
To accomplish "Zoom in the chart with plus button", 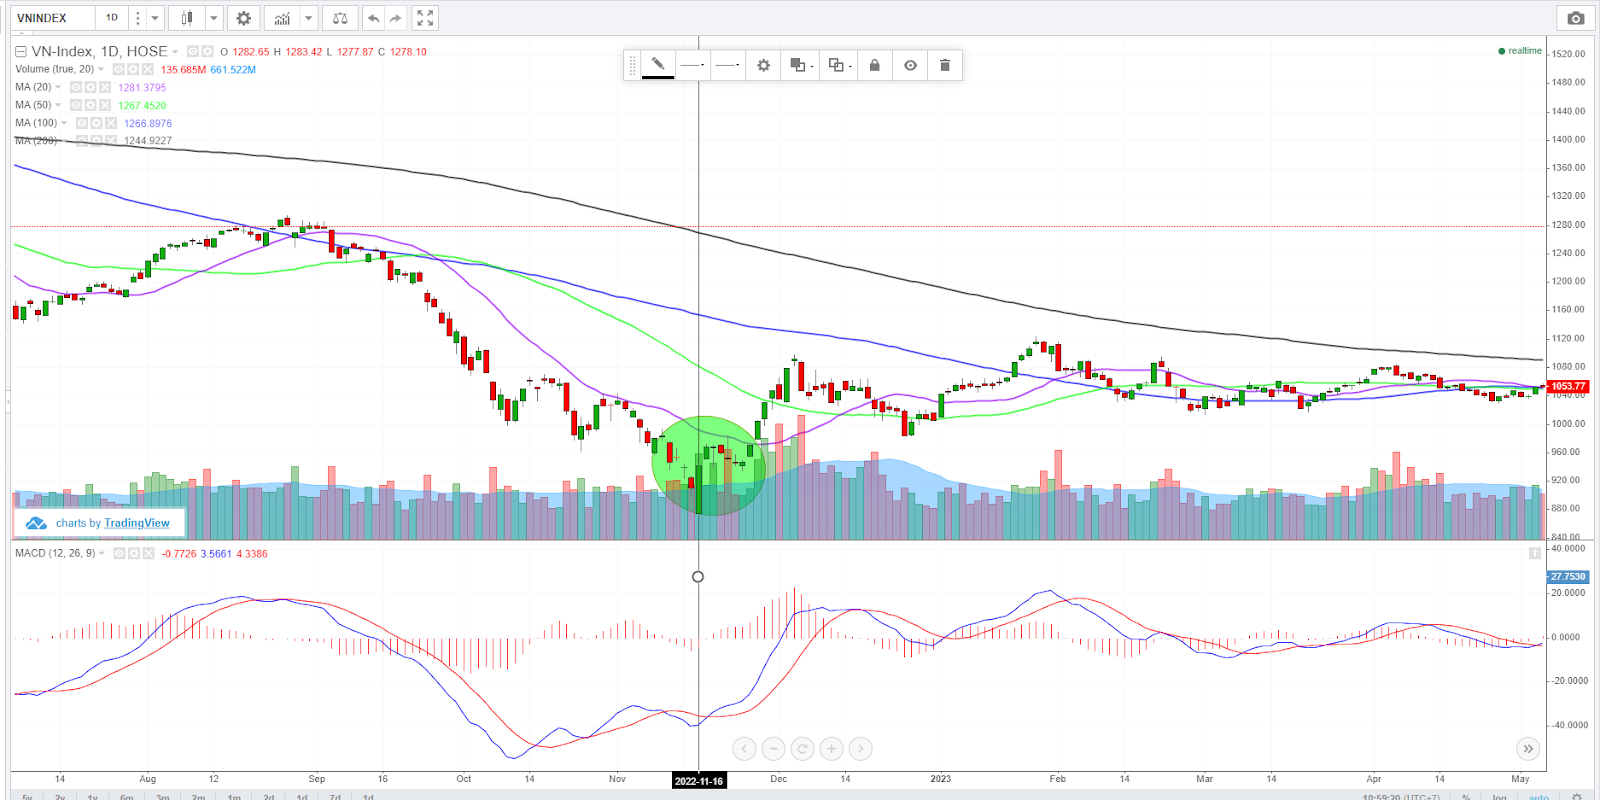I will 831,748.
